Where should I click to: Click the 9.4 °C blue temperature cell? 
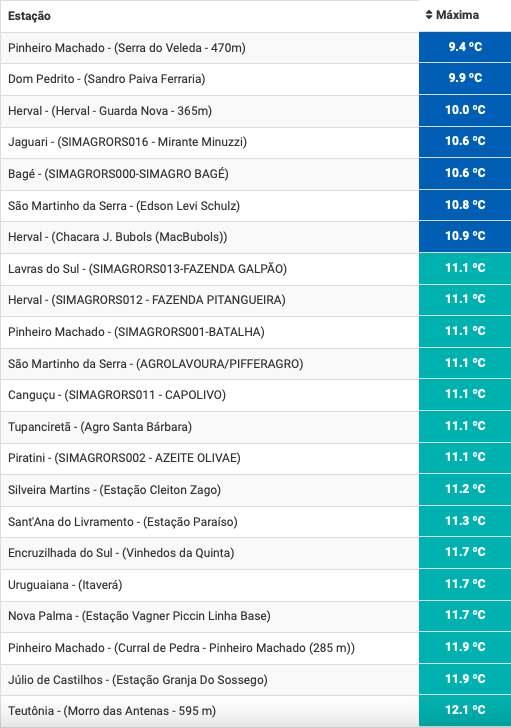[x=465, y=47]
